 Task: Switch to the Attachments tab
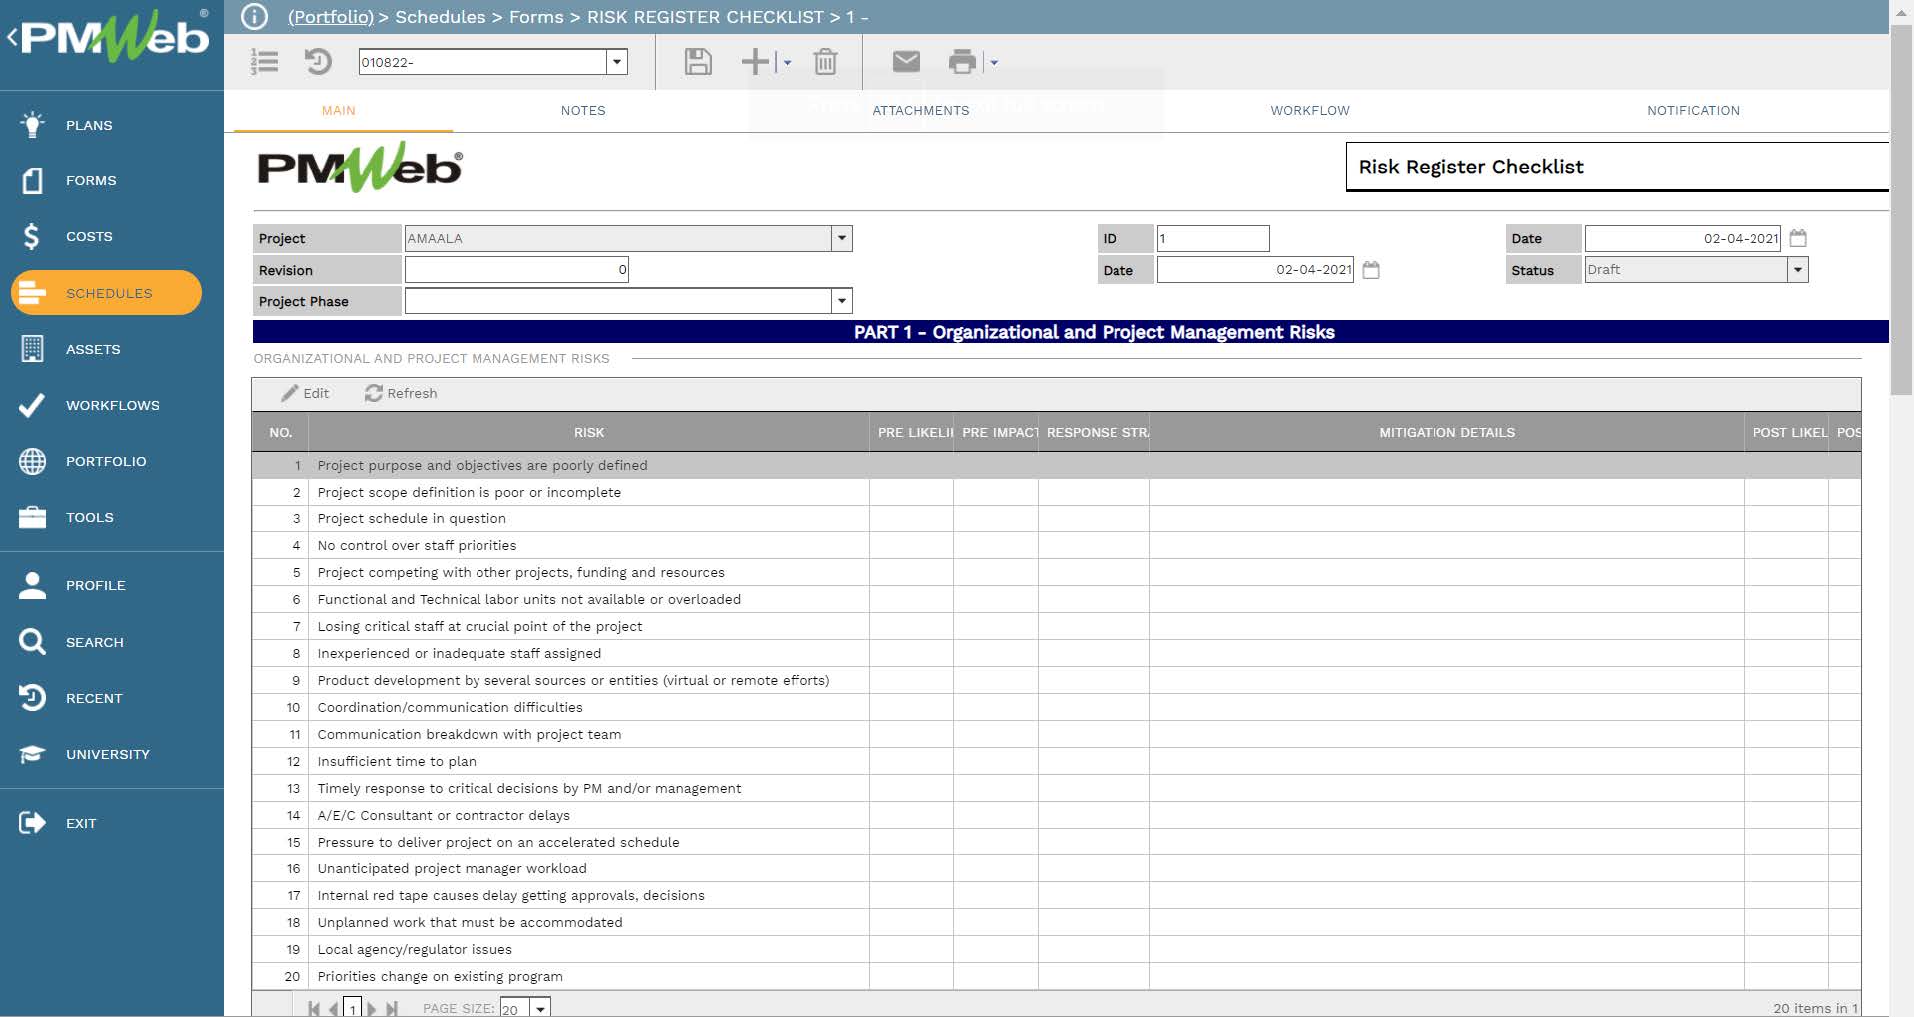coord(920,111)
